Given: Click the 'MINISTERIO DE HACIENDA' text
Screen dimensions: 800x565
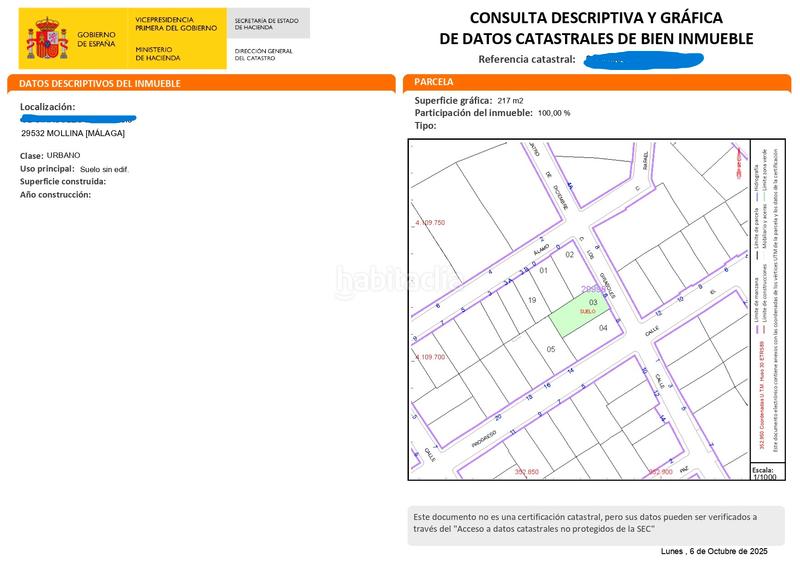Looking at the screenshot, I should tap(158, 54).
